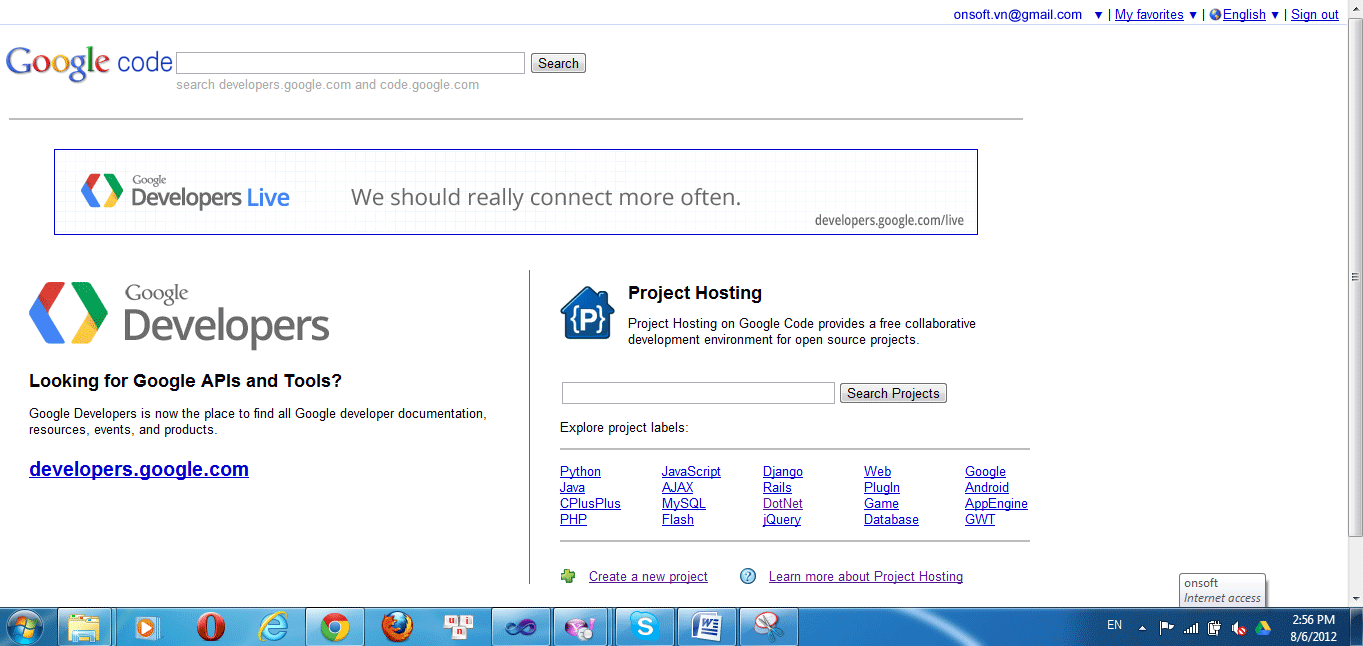Open Windows Explorer from the taskbar

point(84,627)
